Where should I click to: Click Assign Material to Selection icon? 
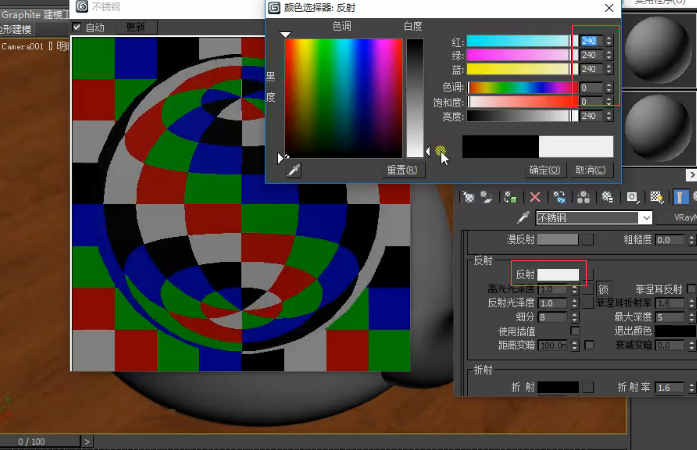click(x=510, y=197)
